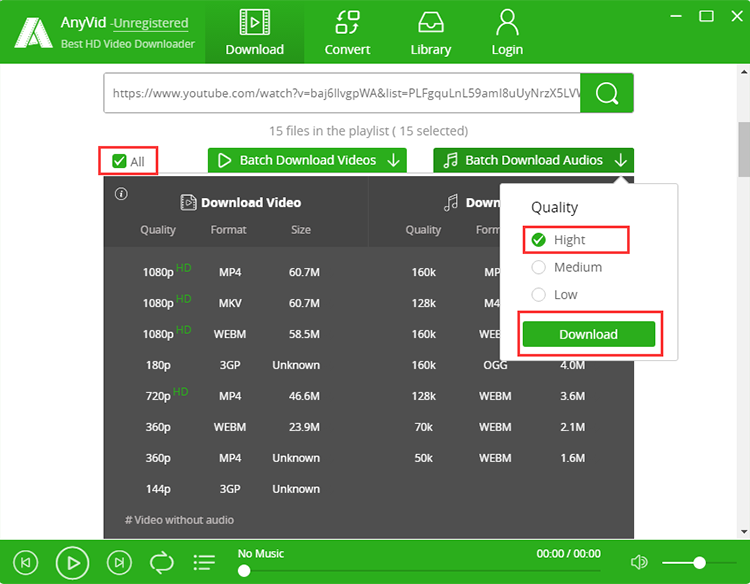
Task: Click previous track button
Action: tap(25, 562)
